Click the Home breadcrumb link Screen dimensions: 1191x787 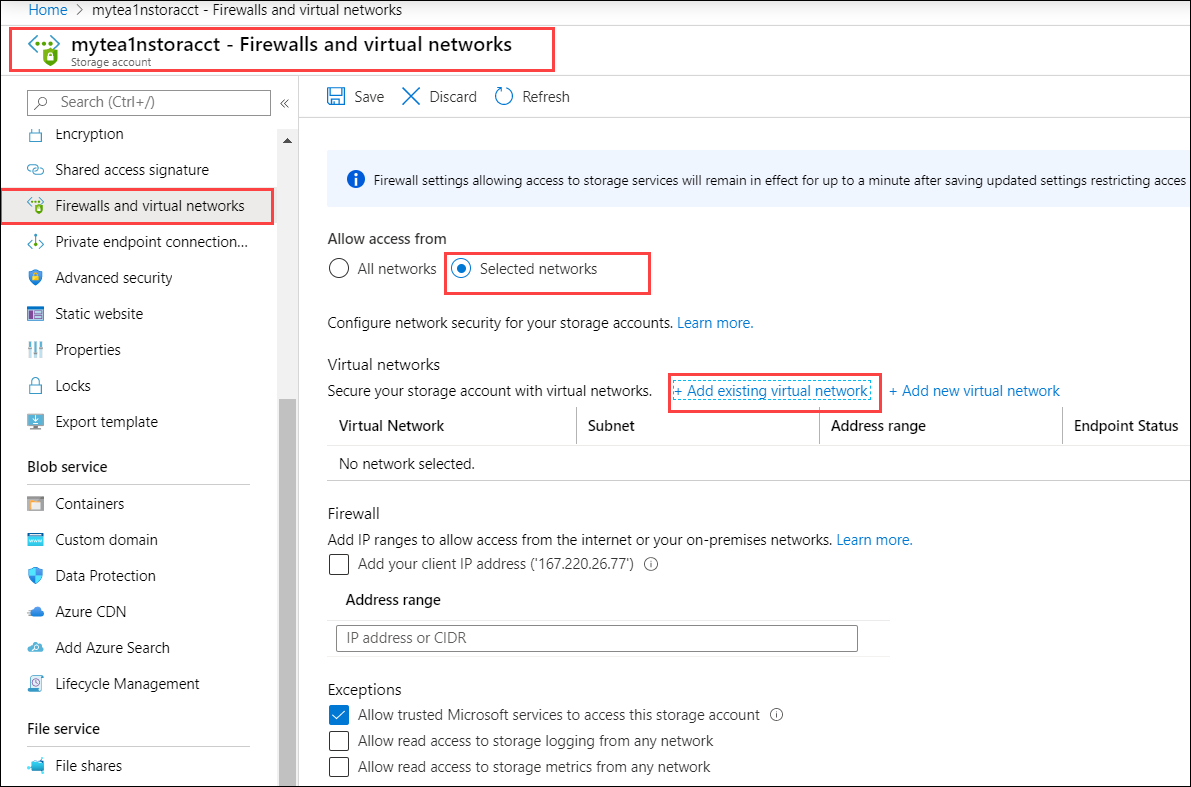(x=48, y=10)
